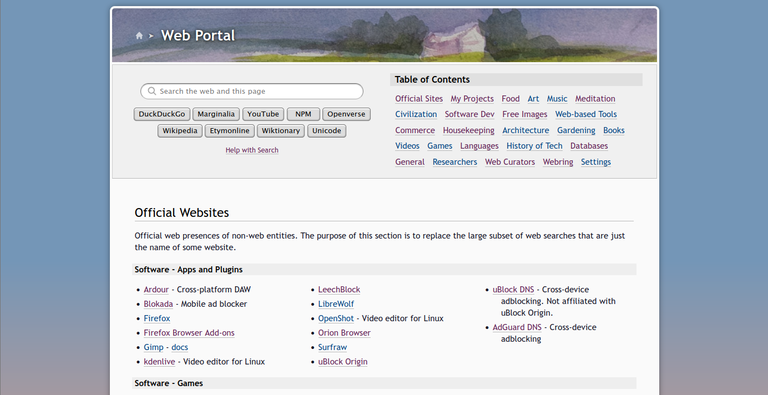Click the YouTube search button
768x395 pixels.
(x=263, y=114)
